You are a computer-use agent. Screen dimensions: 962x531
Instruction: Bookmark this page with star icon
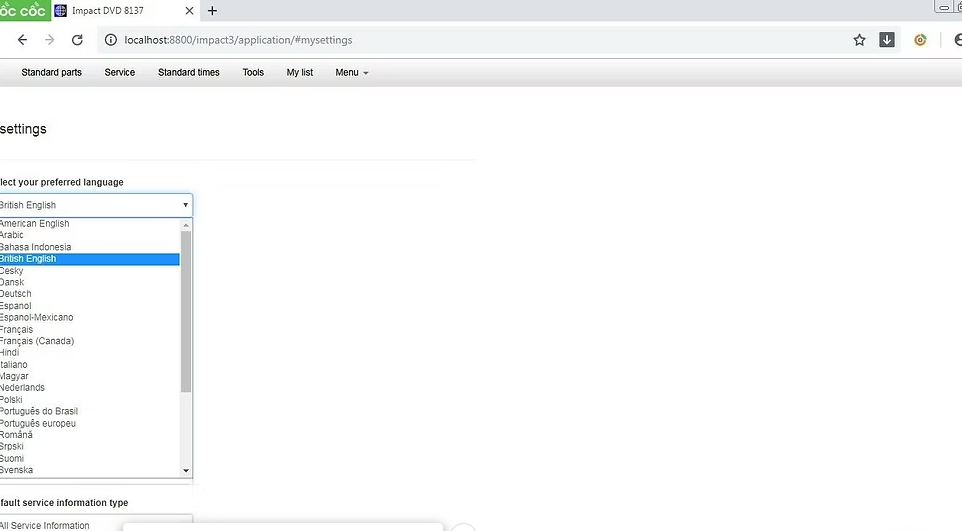click(859, 40)
